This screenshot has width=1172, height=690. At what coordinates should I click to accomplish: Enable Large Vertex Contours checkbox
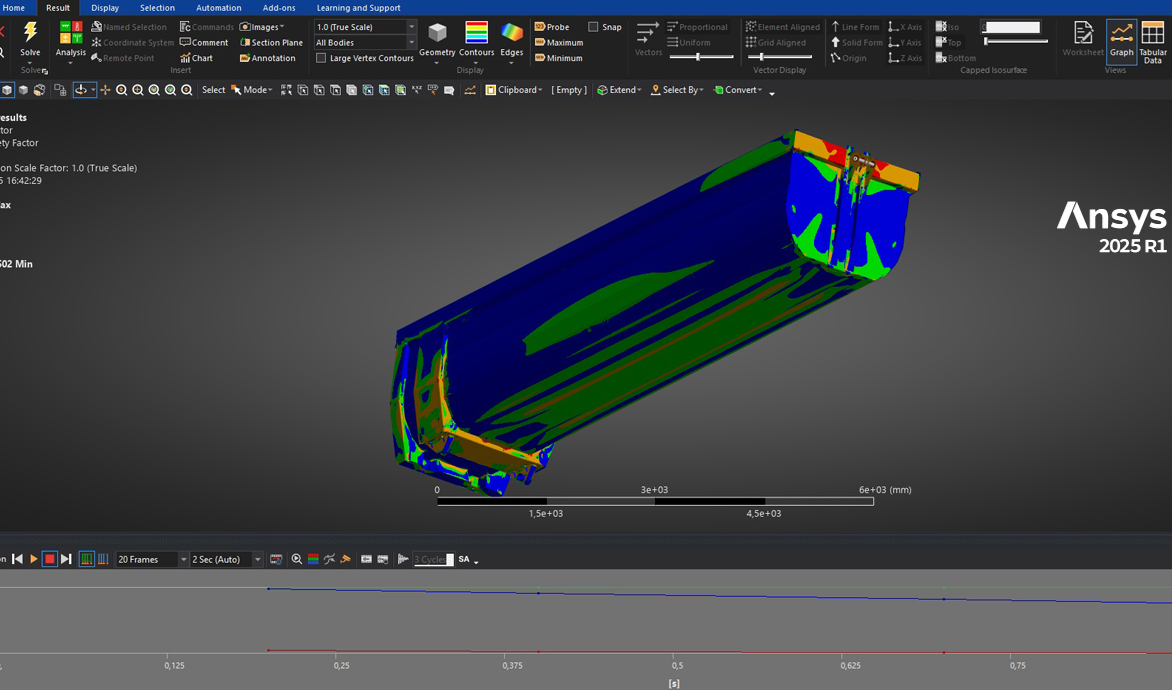(x=321, y=58)
